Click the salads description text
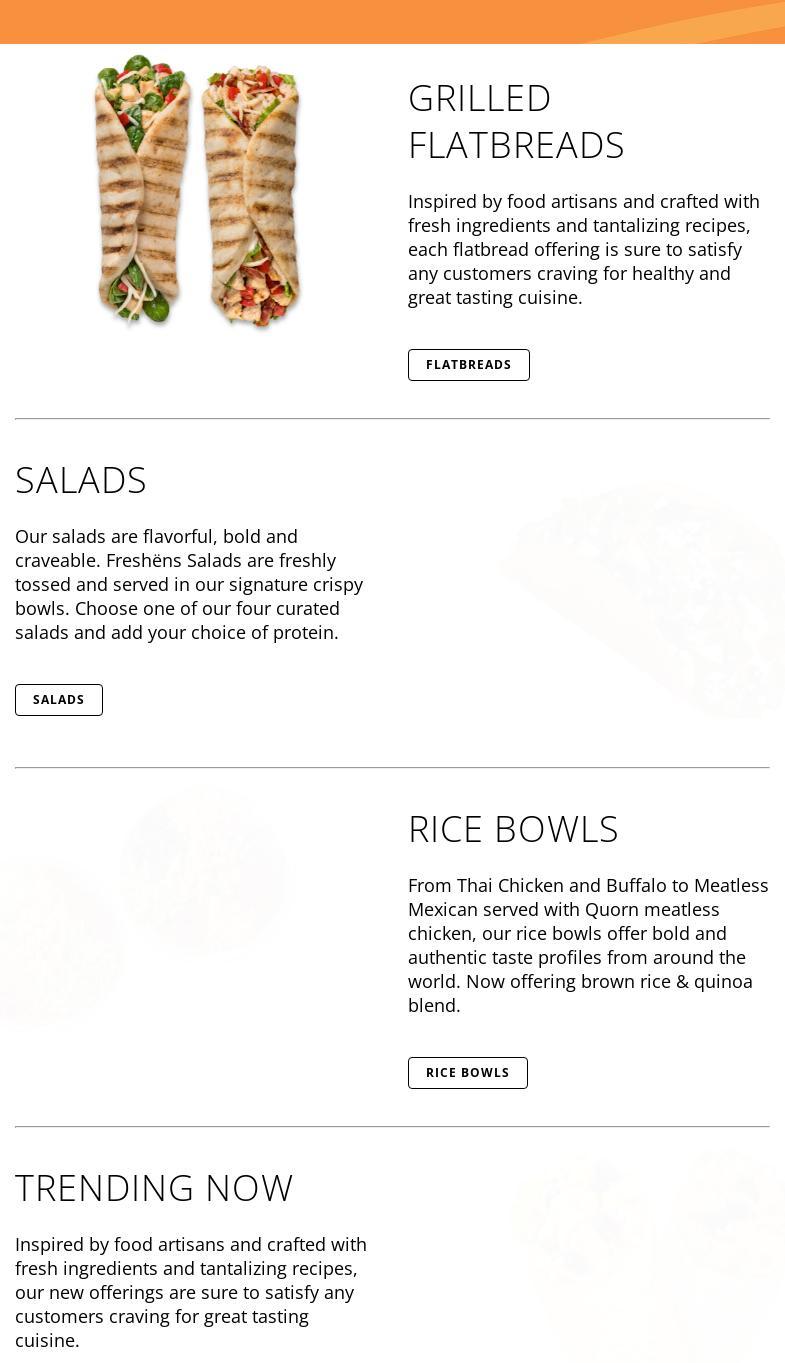The width and height of the screenshot is (785, 1363). pos(190,584)
